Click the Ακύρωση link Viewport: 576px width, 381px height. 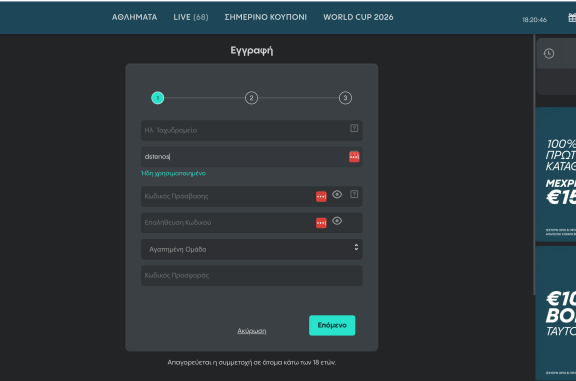(252, 331)
